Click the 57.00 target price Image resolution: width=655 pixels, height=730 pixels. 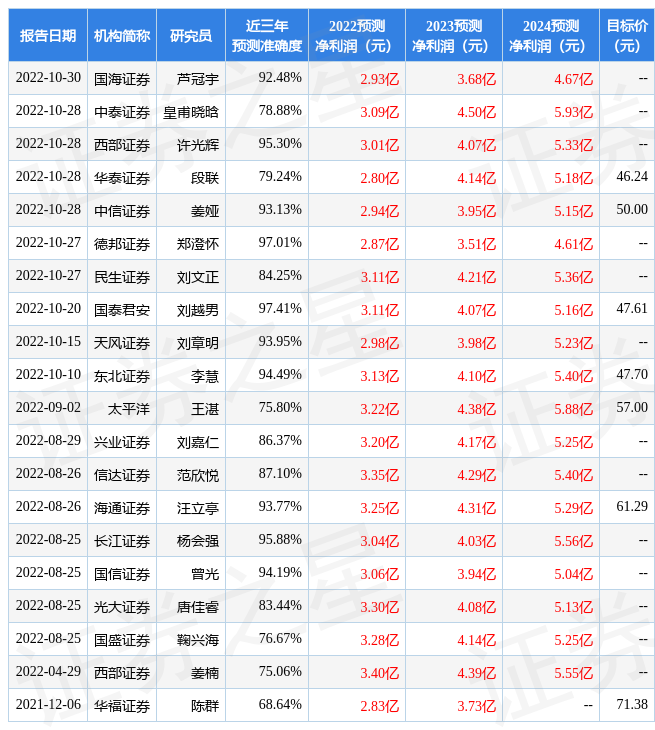coord(632,408)
